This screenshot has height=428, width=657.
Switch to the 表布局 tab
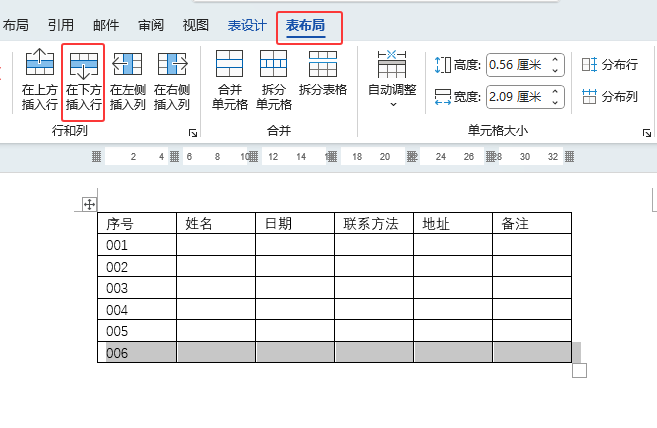[305, 26]
